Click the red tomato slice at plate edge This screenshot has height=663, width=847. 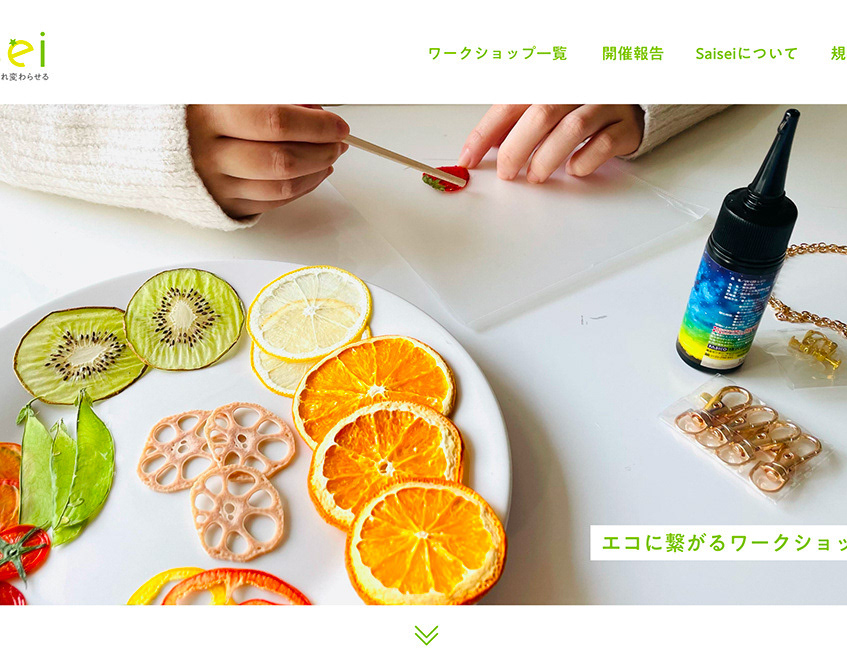click(x=22, y=553)
